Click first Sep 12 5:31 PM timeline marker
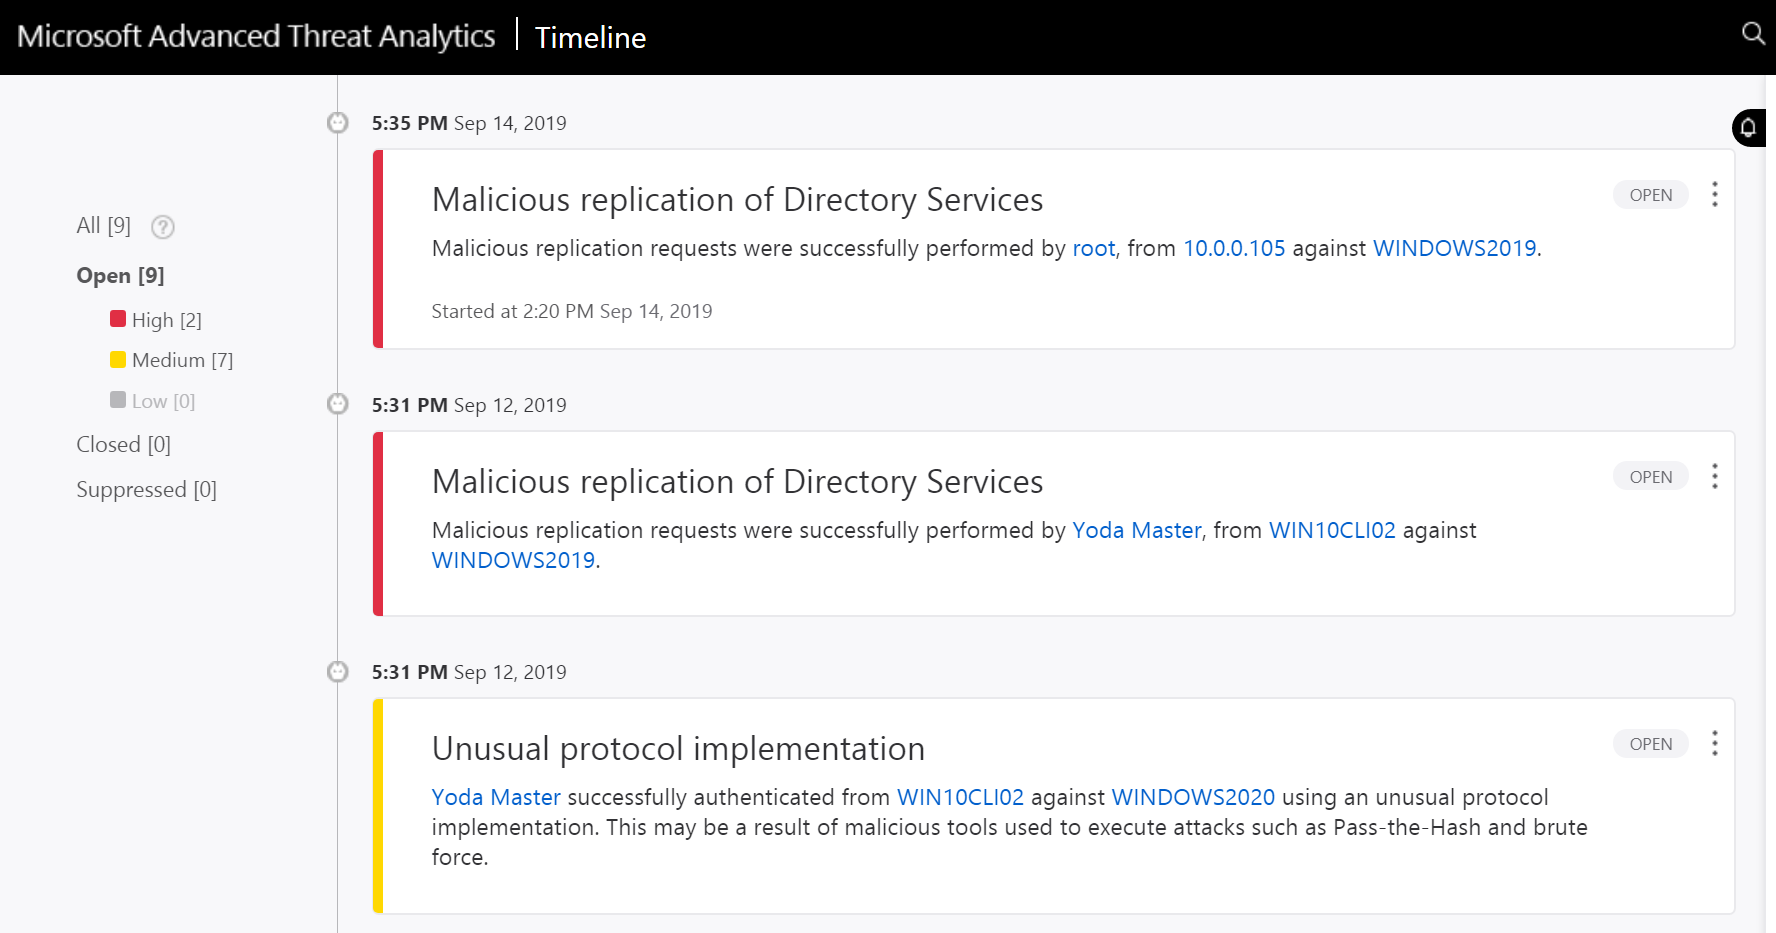 click(x=338, y=404)
